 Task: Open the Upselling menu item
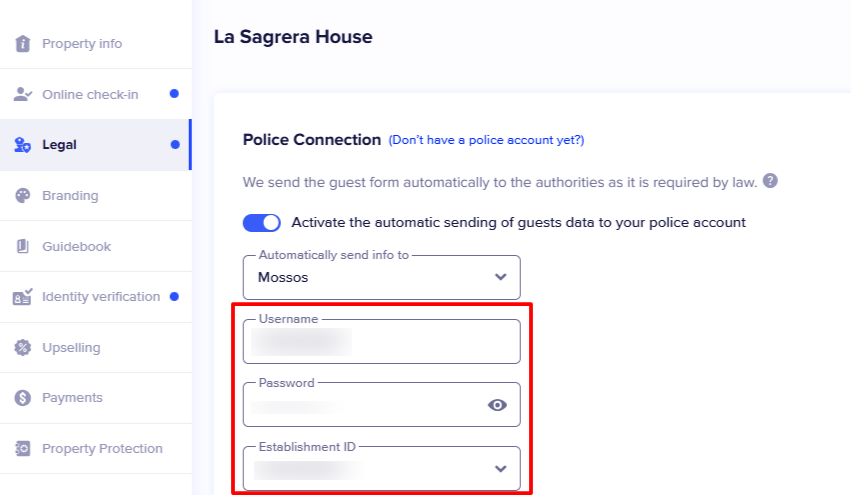point(96,347)
